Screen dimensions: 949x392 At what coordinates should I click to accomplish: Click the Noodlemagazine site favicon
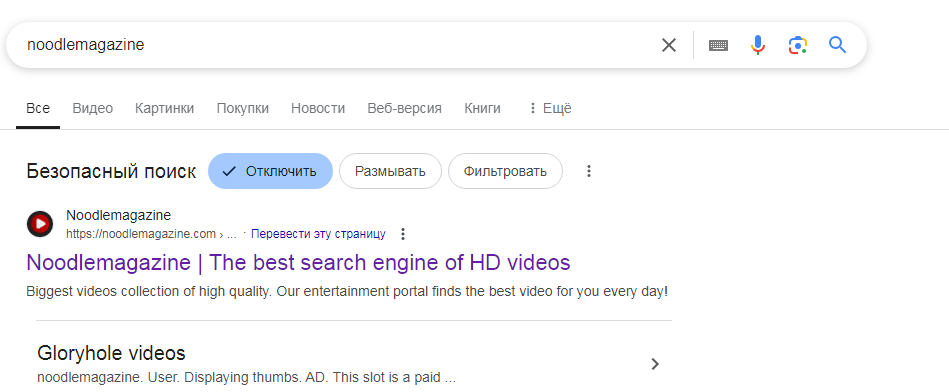[40, 224]
